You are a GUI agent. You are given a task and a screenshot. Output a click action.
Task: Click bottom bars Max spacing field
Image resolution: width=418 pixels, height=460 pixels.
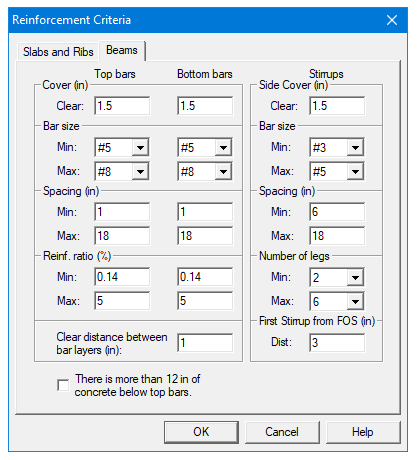point(205,236)
